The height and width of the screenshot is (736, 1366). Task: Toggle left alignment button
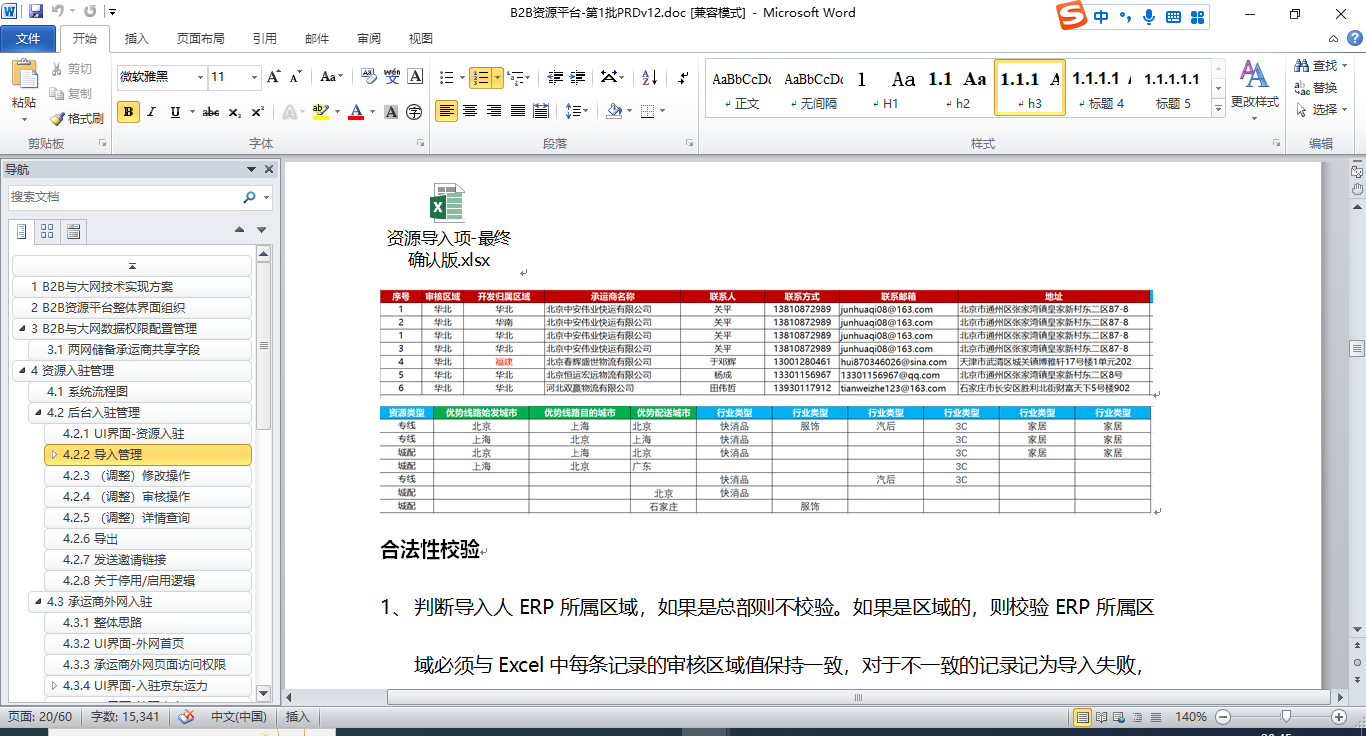[446, 111]
